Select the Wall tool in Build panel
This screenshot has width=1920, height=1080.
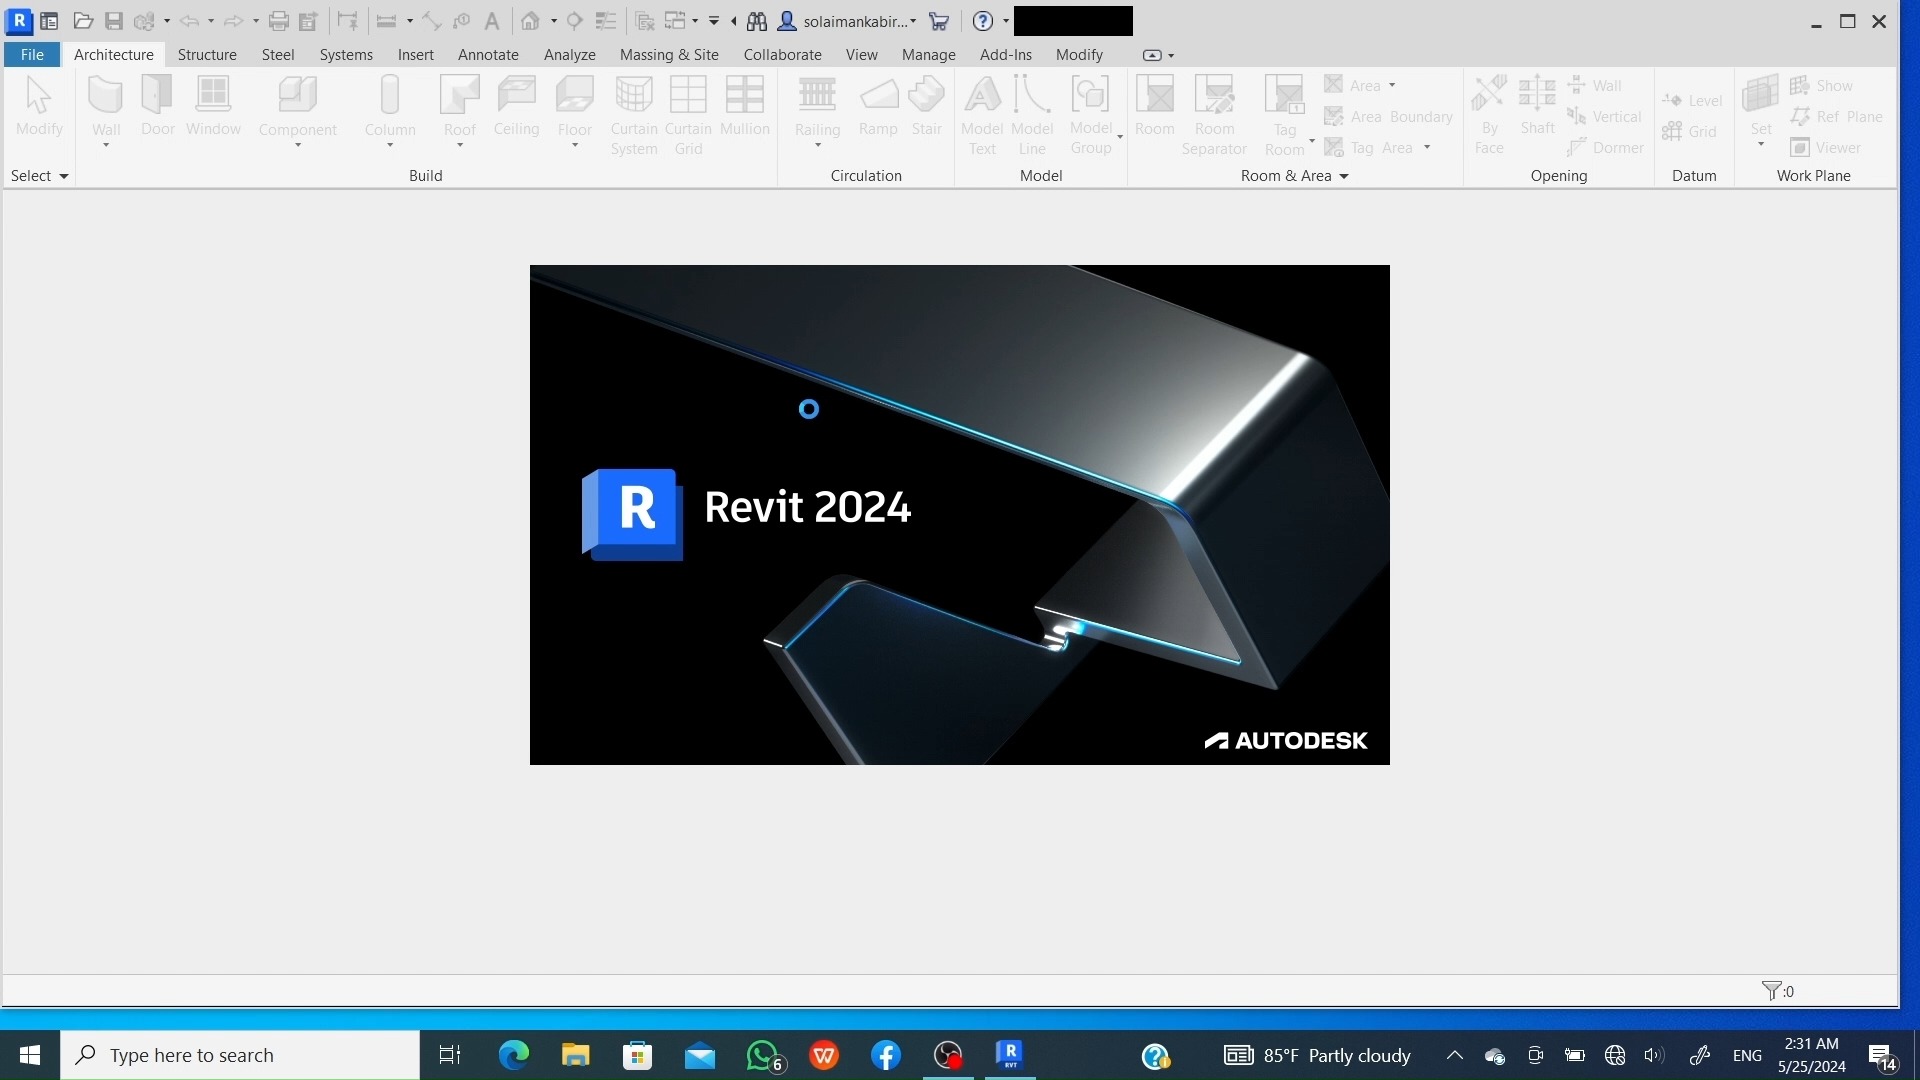click(106, 107)
